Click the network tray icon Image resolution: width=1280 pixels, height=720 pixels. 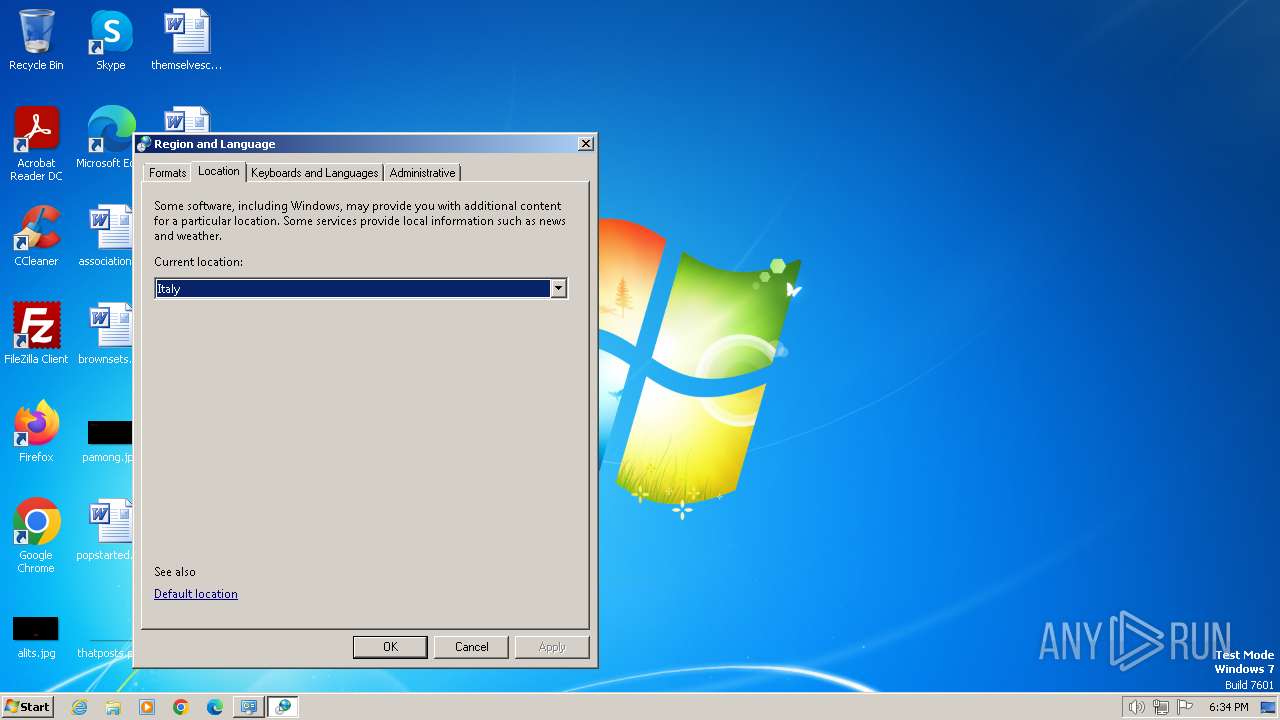coord(1161,707)
